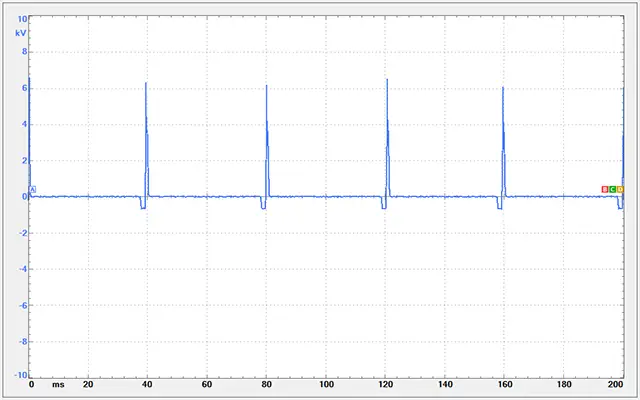Click the ignition spike peak near 160 ms
This screenshot has width=640, height=400.
tap(503, 88)
